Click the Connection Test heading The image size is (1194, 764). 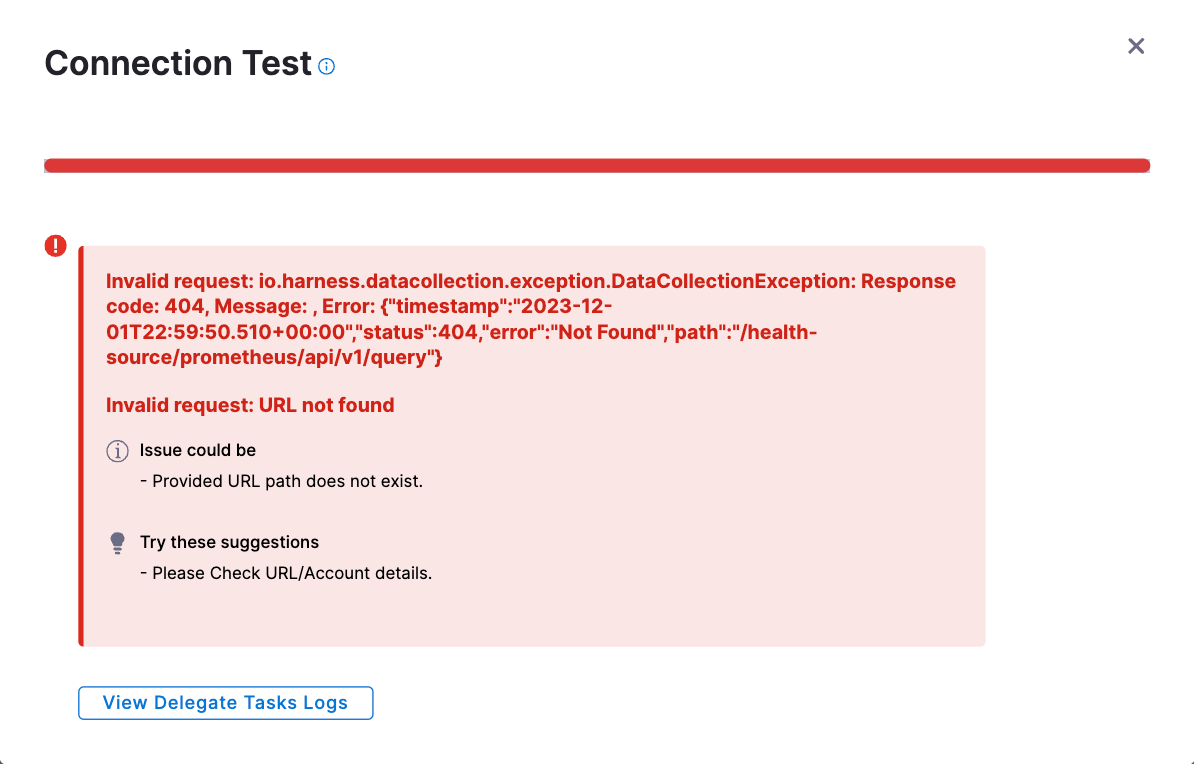[x=178, y=63]
